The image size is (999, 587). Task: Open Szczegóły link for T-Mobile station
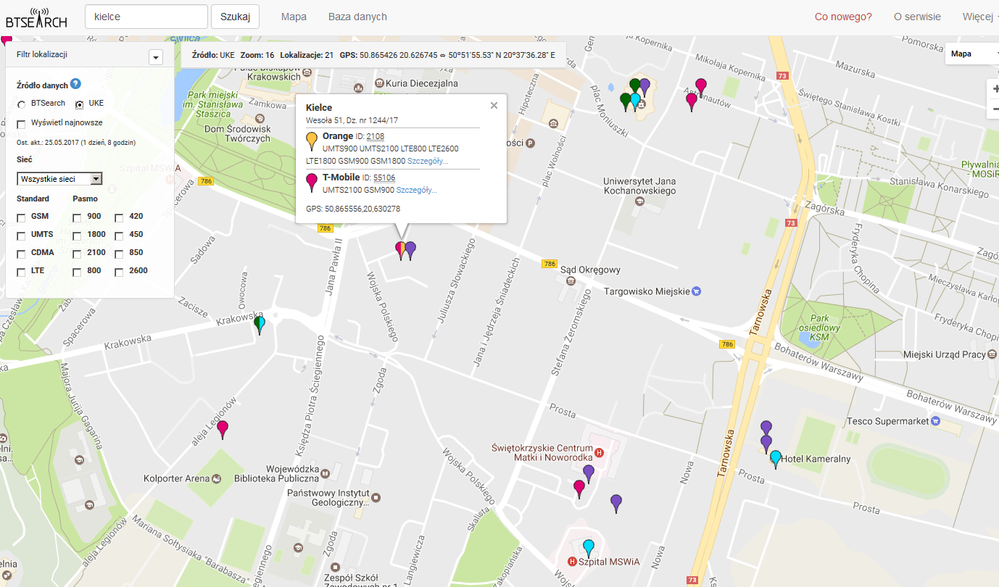point(416,190)
